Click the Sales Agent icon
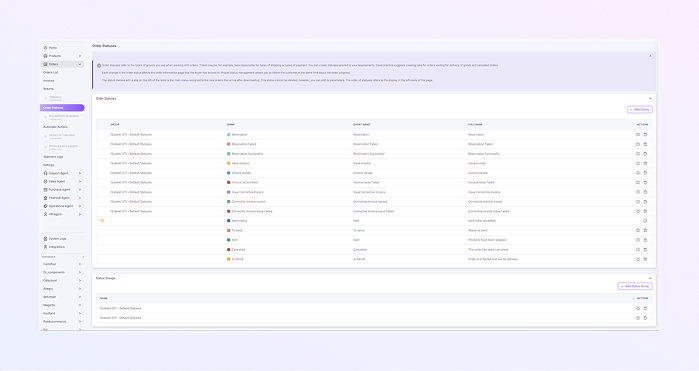Image resolution: width=699 pixels, height=371 pixels. coord(45,181)
